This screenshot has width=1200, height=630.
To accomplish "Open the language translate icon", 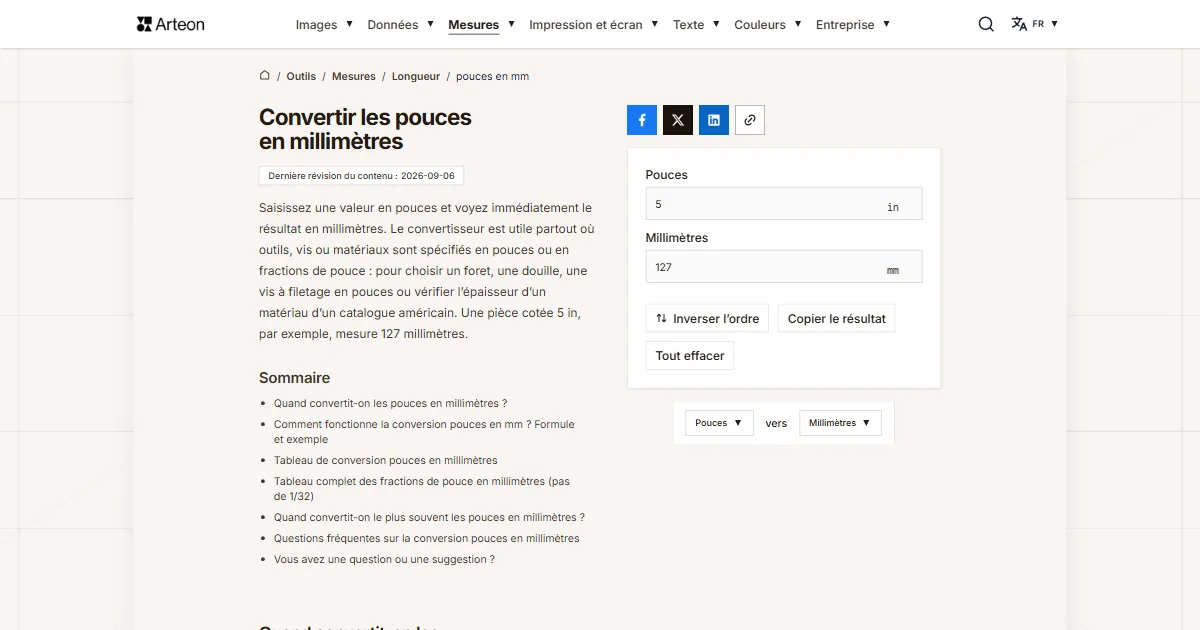I will (x=1019, y=24).
